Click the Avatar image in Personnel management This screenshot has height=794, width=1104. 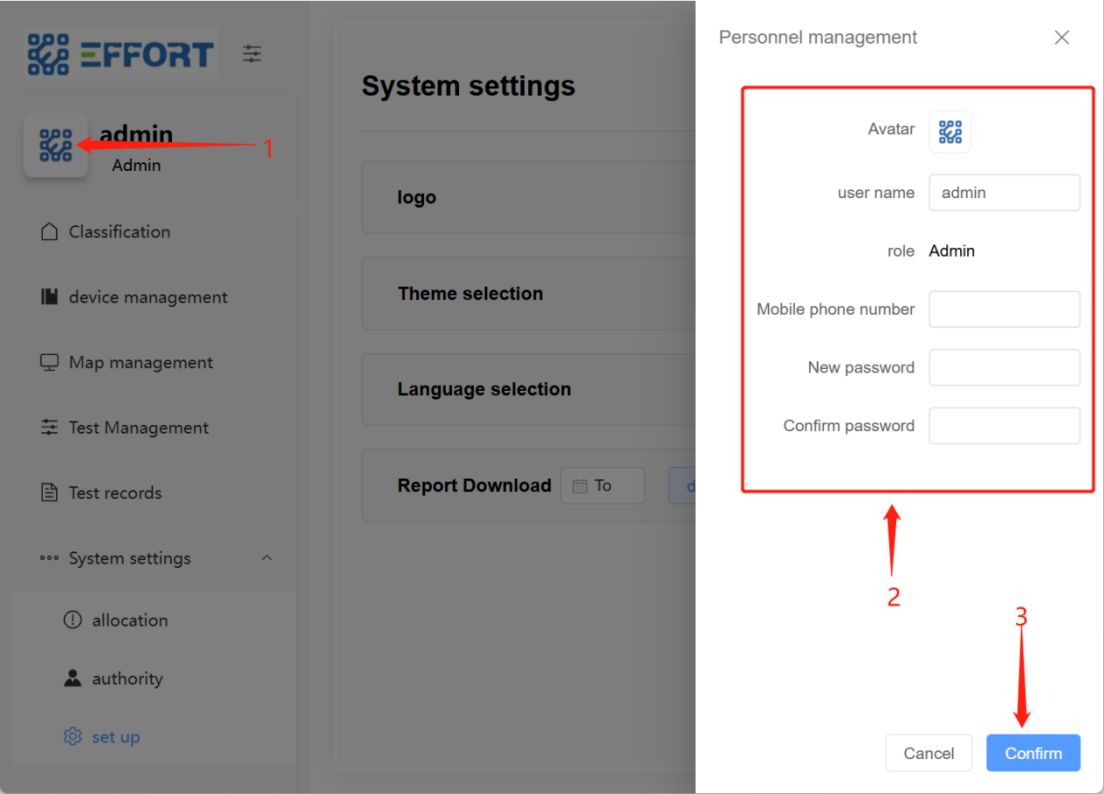pos(950,131)
